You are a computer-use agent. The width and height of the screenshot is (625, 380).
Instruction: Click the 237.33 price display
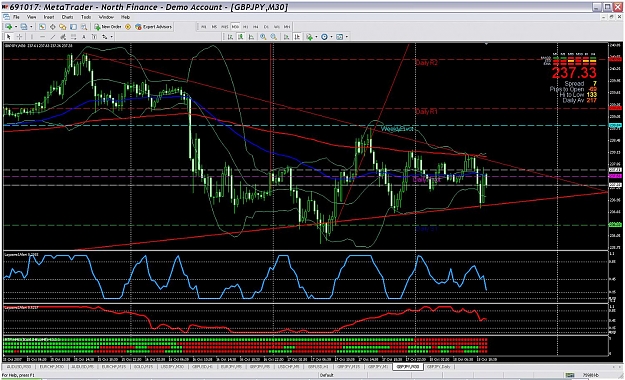tap(574, 73)
